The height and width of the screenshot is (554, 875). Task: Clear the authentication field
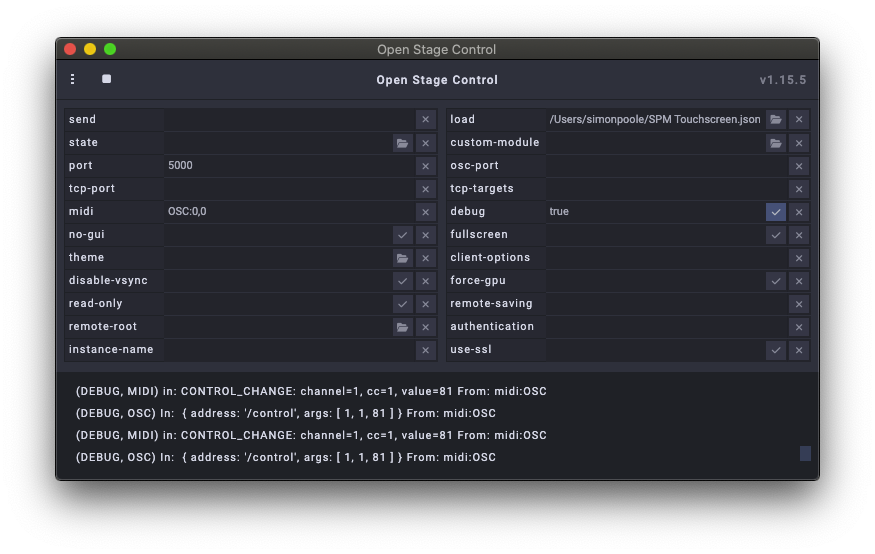[x=799, y=327]
